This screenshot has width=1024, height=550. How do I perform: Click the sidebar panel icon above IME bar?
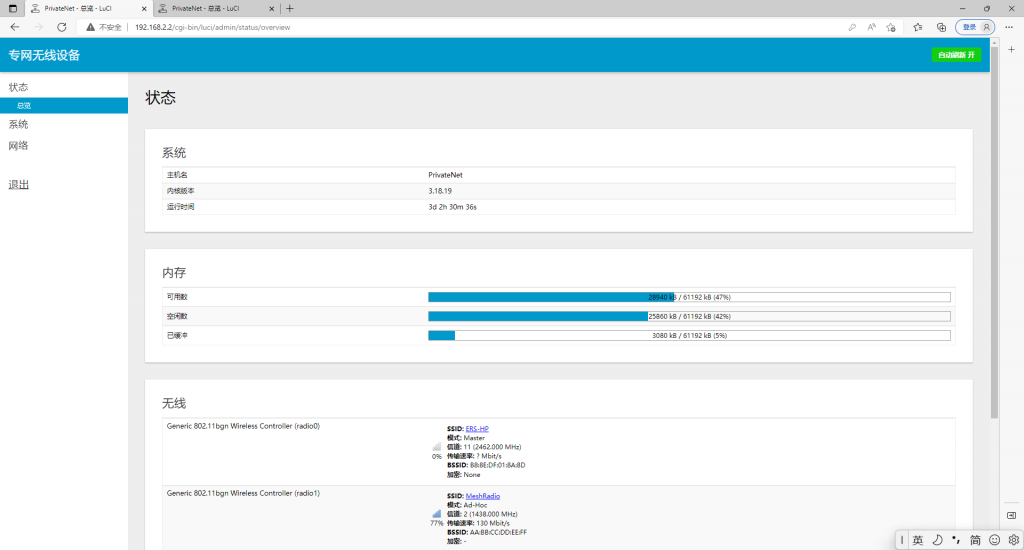click(x=1011, y=515)
